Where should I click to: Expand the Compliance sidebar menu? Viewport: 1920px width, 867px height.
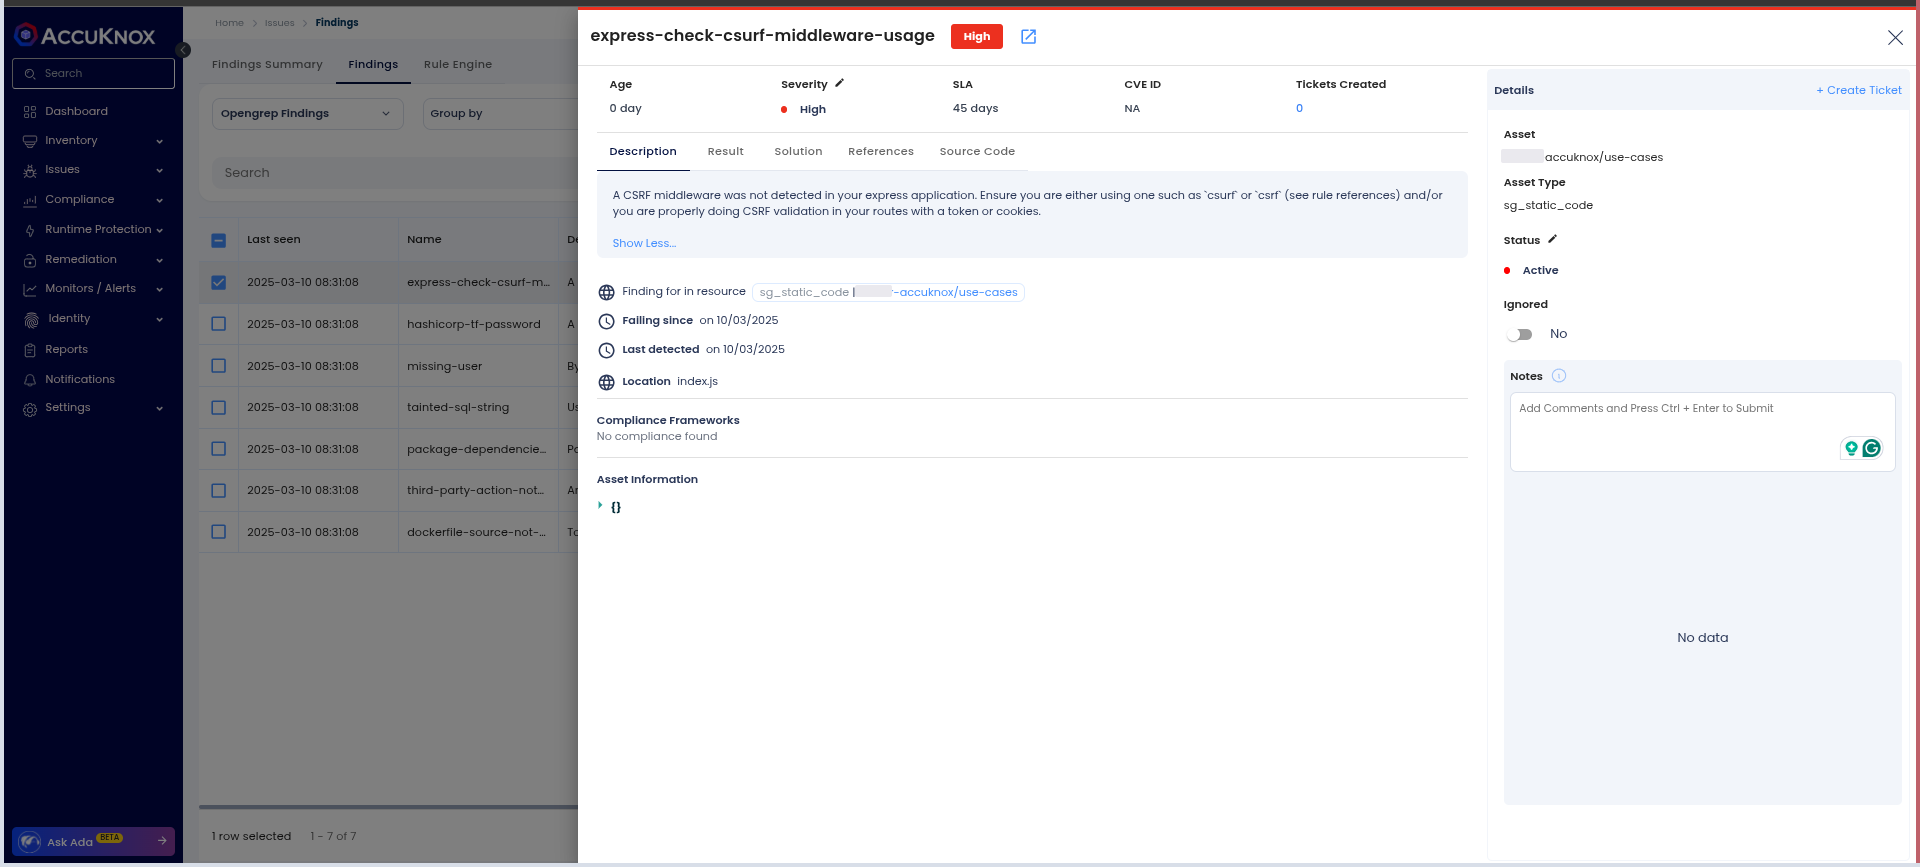click(x=160, y=200)
